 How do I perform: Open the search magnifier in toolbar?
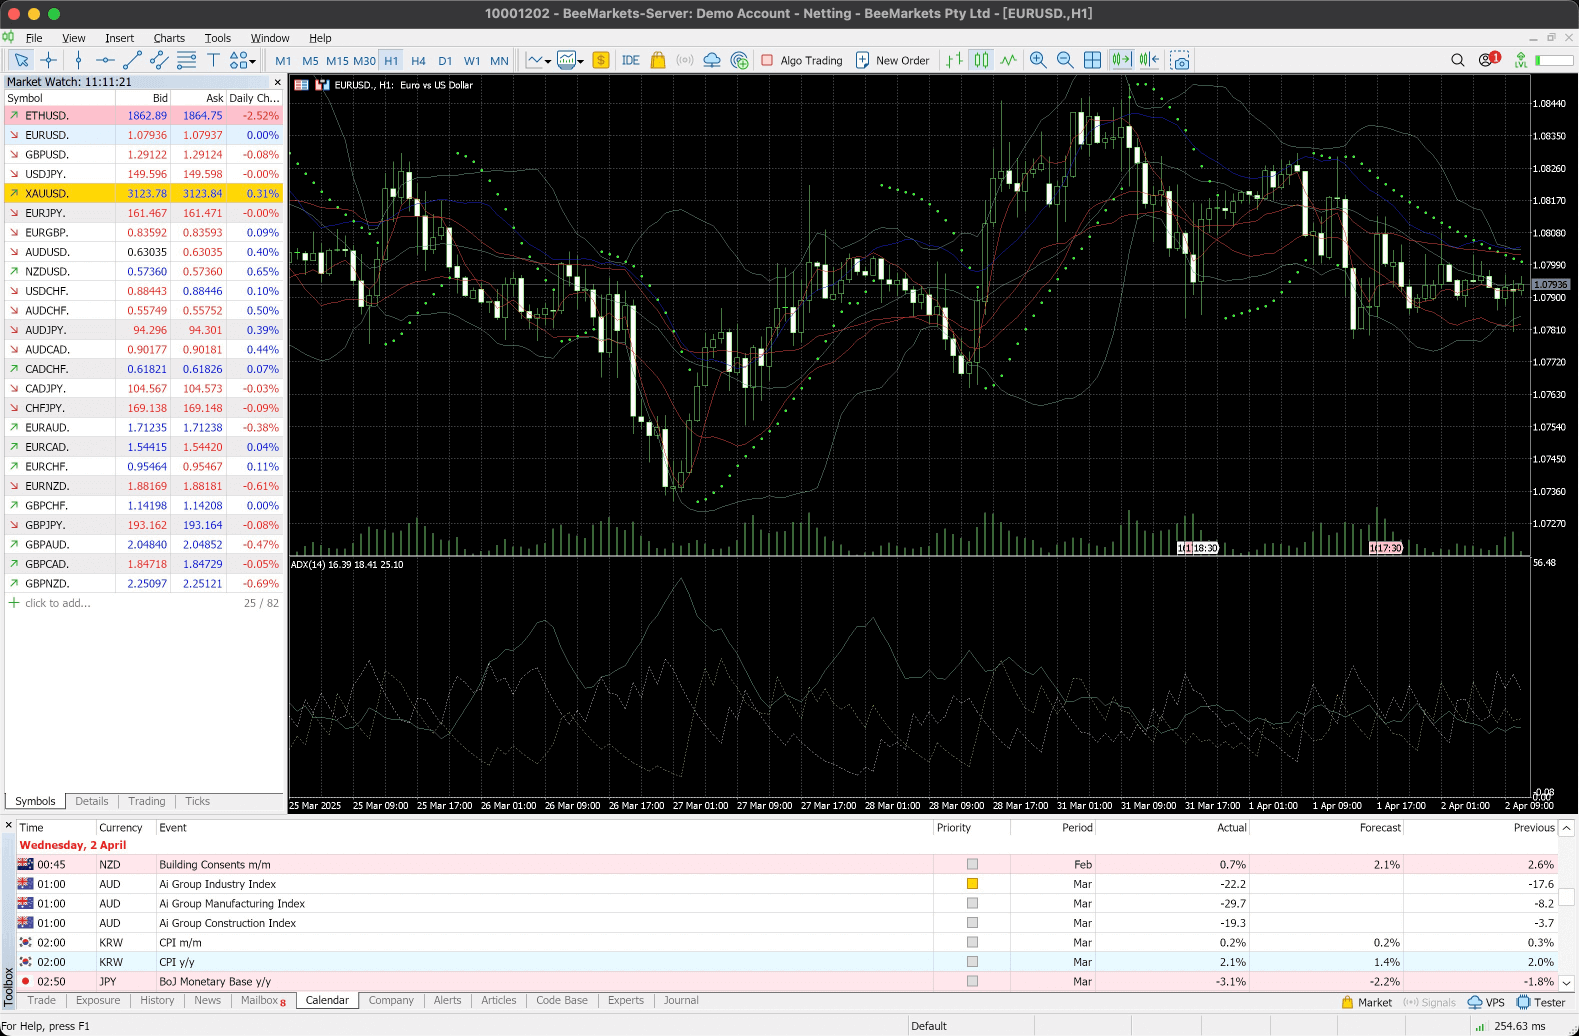1457,60
